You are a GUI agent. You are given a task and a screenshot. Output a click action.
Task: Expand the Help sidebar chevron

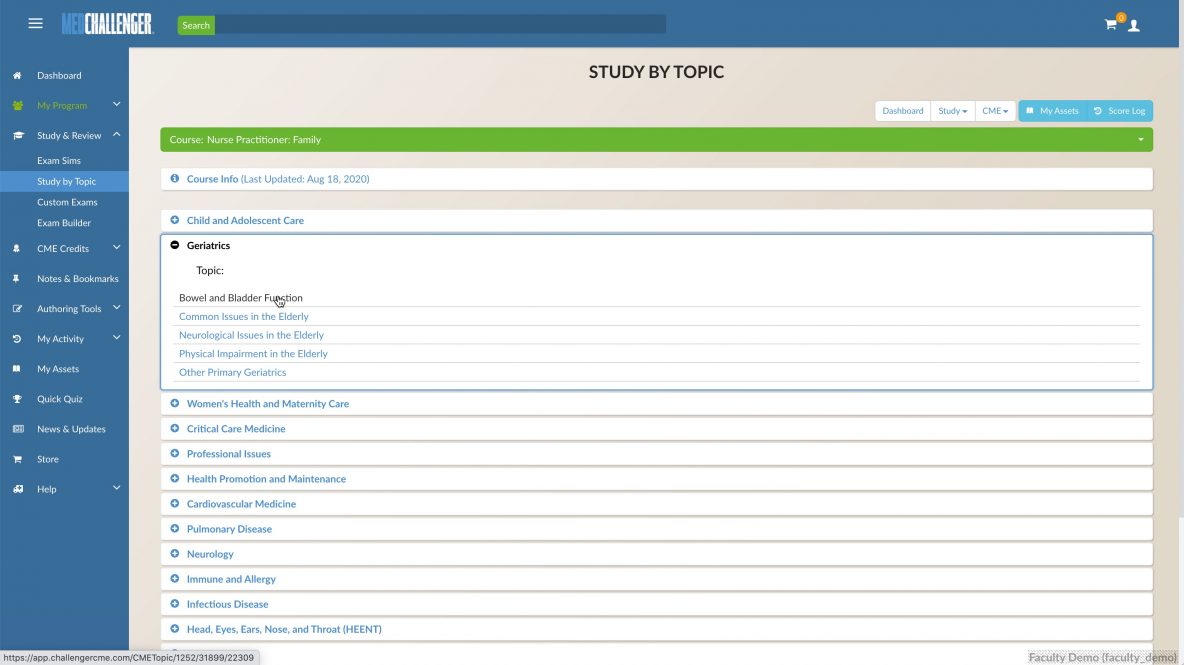[116, 488]
